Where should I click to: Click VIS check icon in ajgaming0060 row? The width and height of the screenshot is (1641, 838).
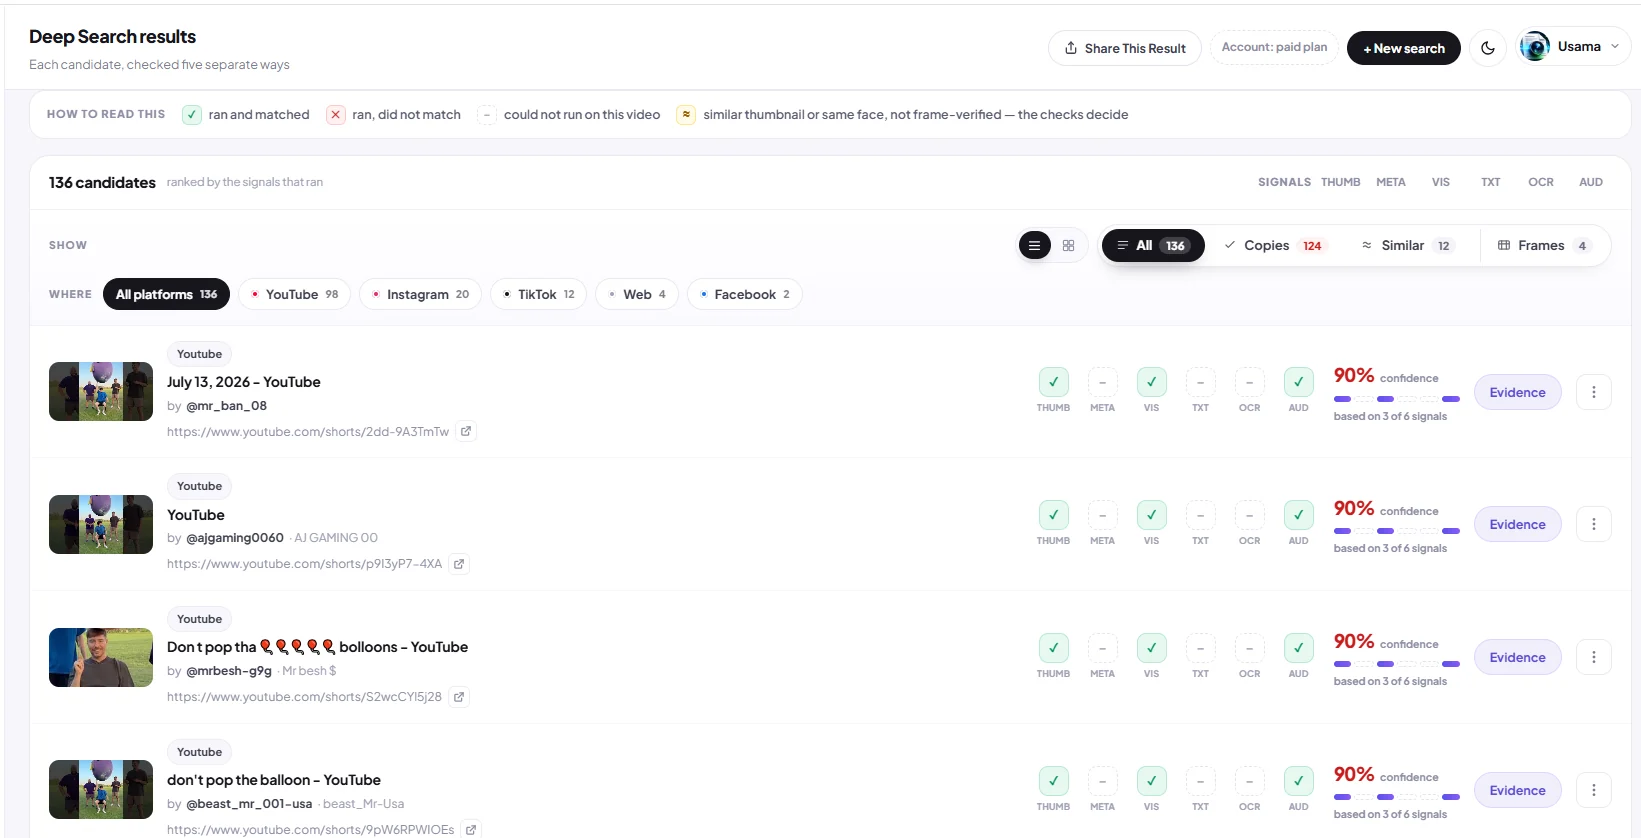1151,515
